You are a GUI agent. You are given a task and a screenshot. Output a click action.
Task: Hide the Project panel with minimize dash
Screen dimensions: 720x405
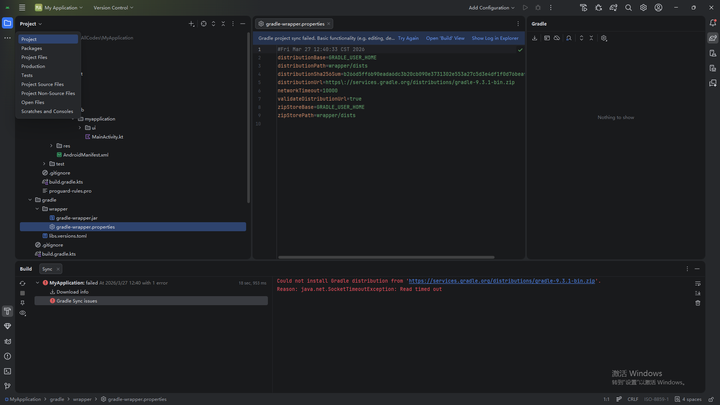(242, 23)
